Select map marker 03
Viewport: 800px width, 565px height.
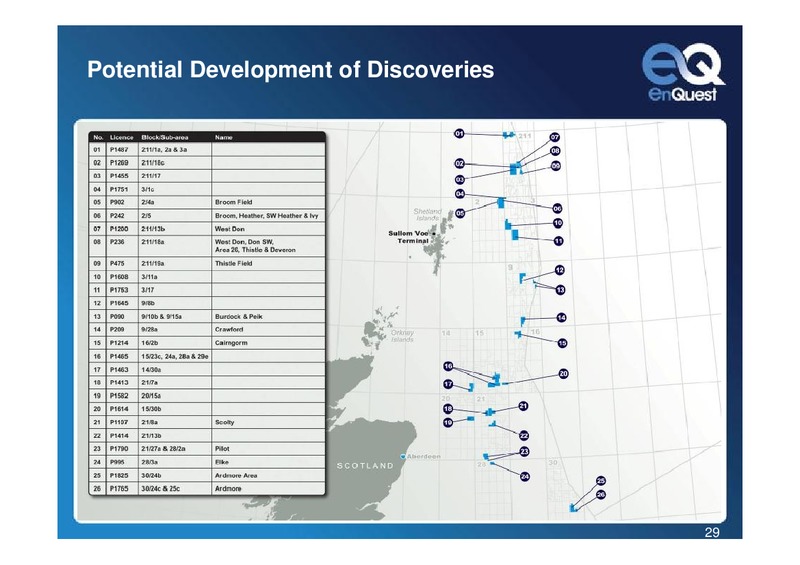pos(460,180)
